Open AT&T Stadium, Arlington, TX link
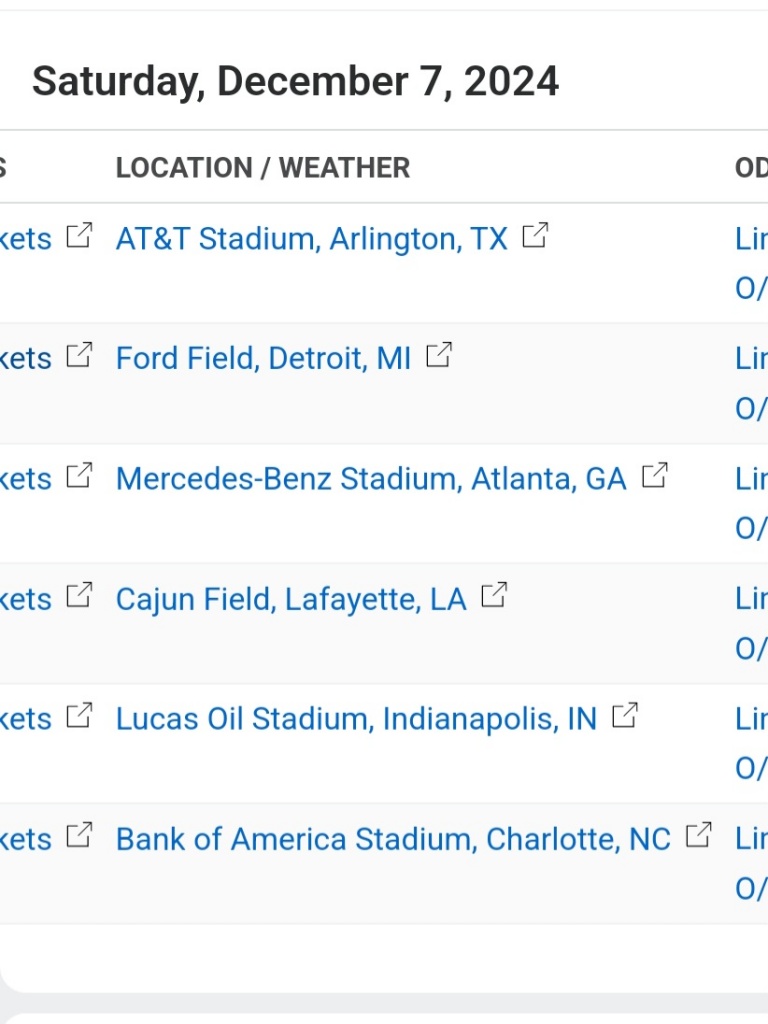The width and height of the screenshot is (768, 1024). pyautogui.click(x=311, y=239)
